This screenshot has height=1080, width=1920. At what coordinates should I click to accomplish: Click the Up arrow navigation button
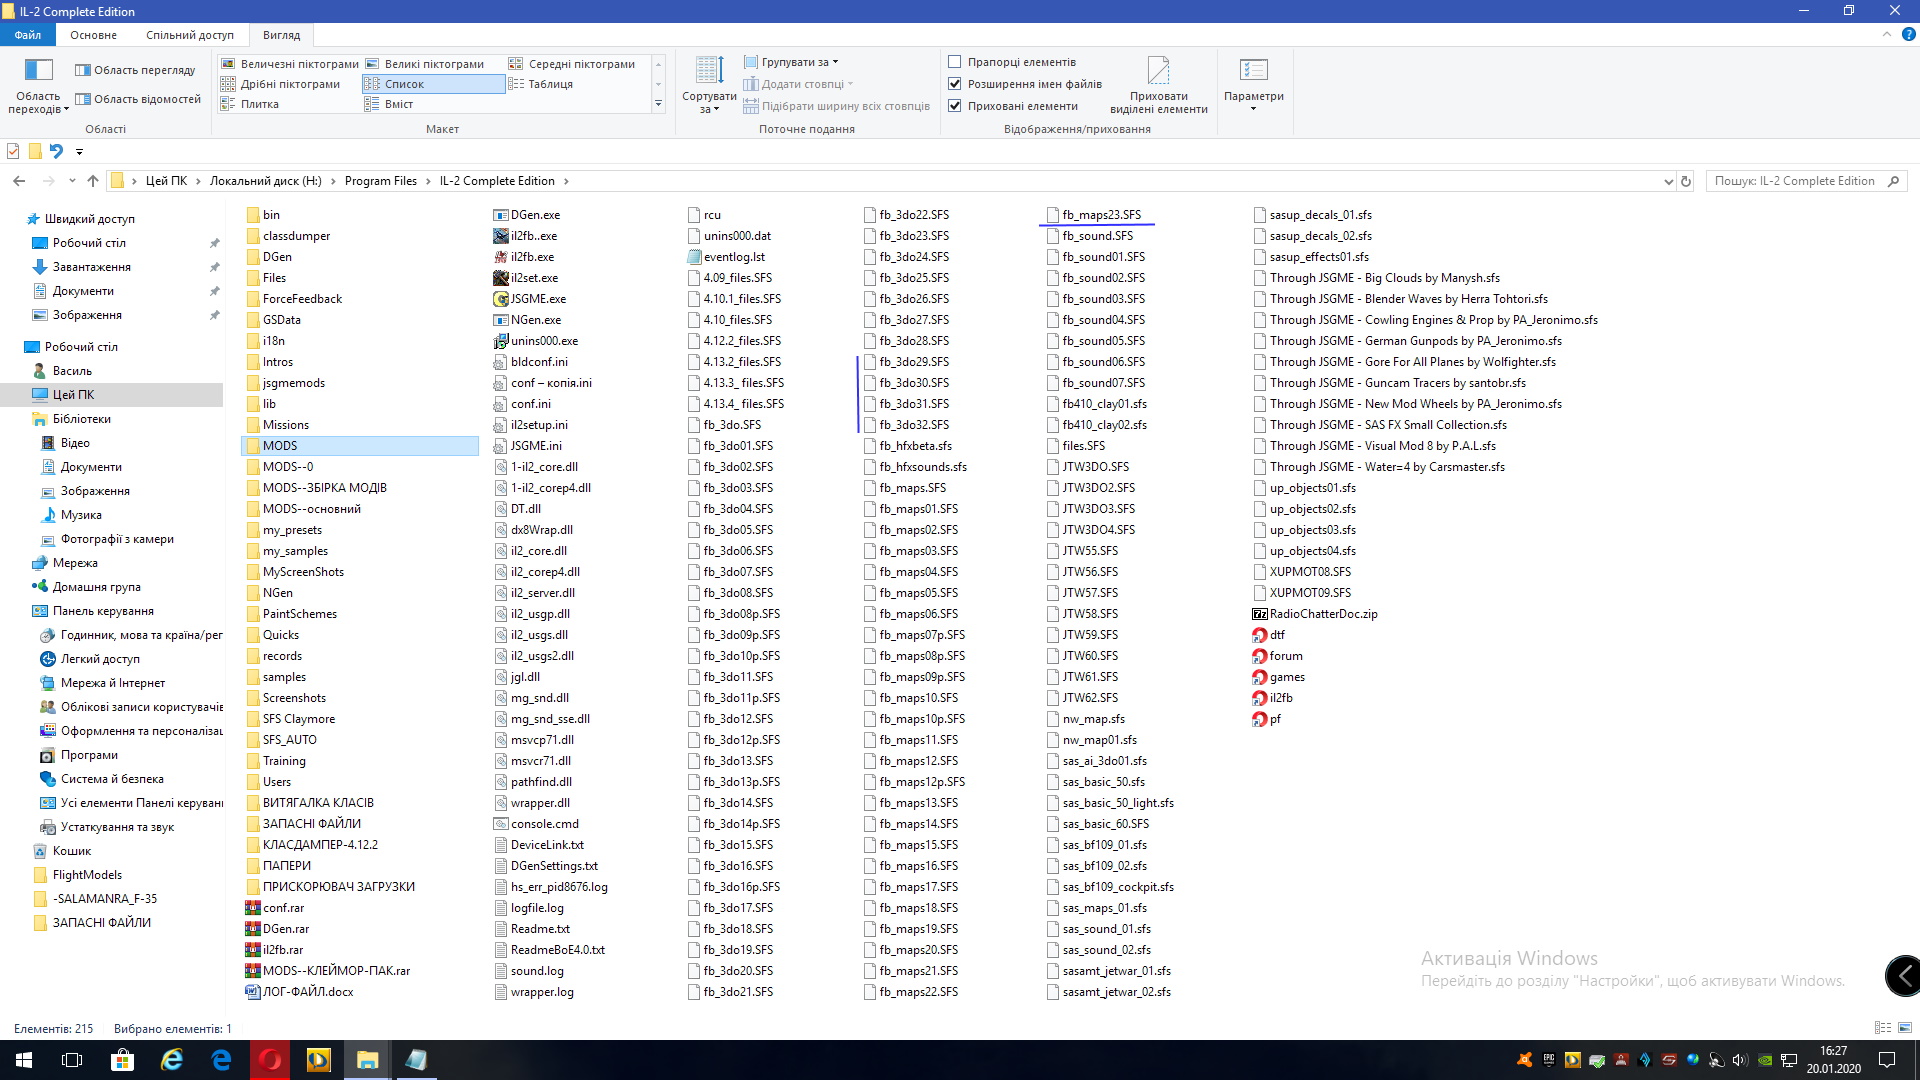tap(93, 181)
